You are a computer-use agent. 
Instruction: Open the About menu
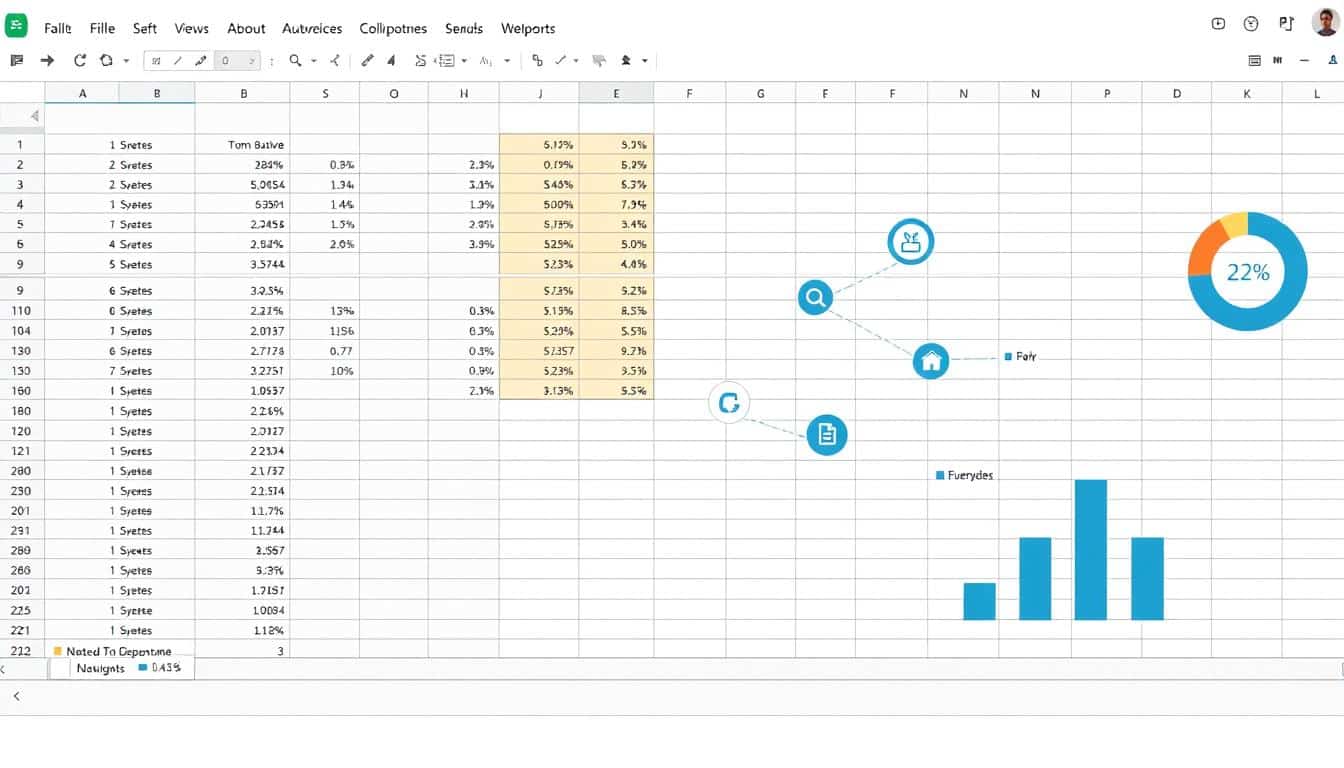coord(246,29)
